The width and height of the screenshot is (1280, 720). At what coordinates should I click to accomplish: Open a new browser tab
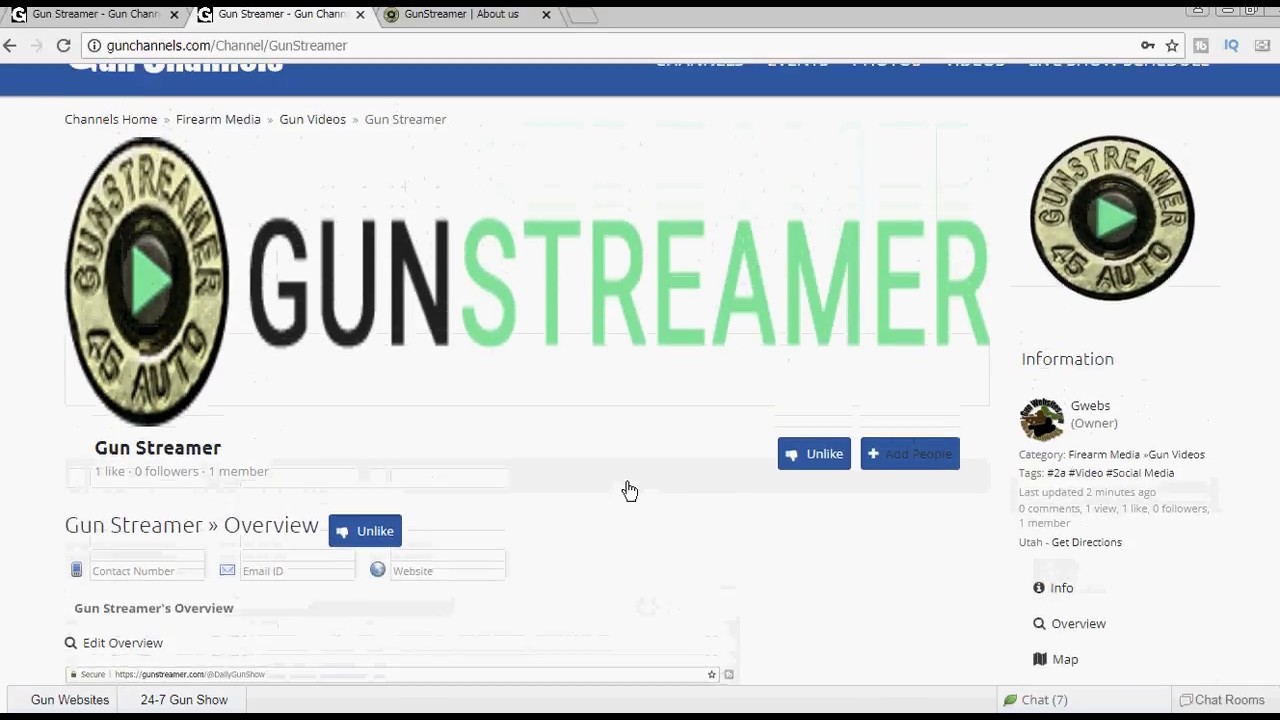coord(583,14)
